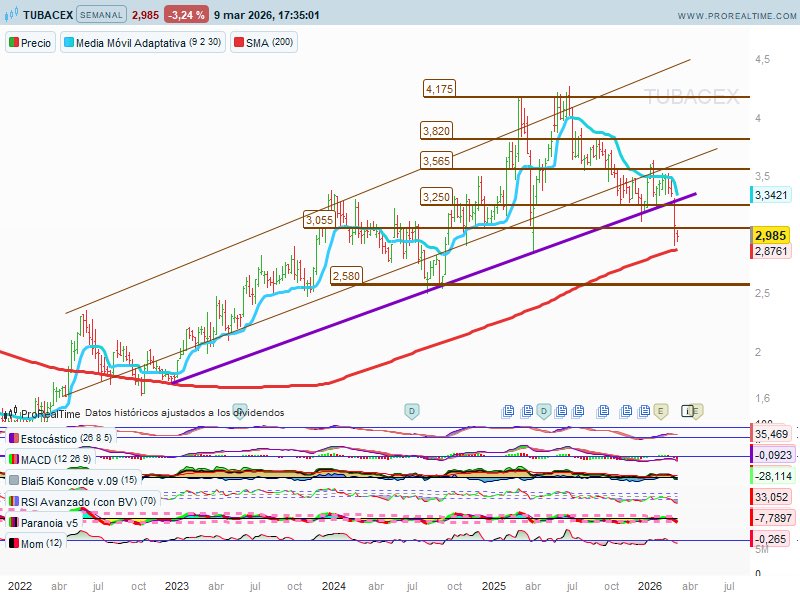
Task: Click the -28,114 Koncorde value tag
Action: coord(771,476)
